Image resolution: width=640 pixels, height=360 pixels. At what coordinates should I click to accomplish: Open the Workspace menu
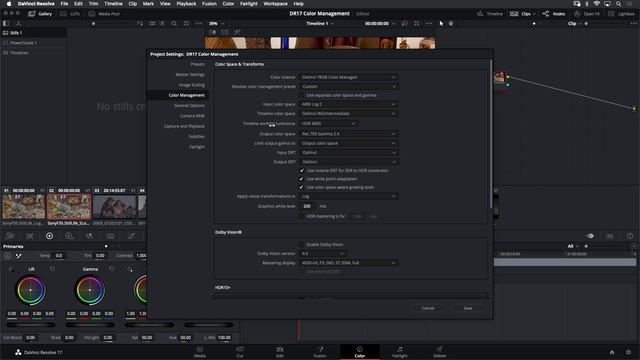coord(276,4)
